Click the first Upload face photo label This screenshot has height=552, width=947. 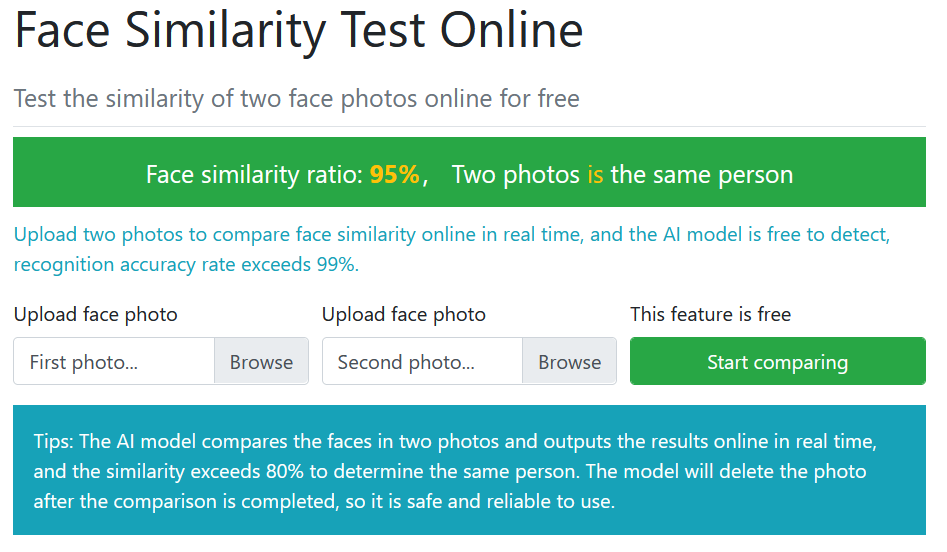96,314
